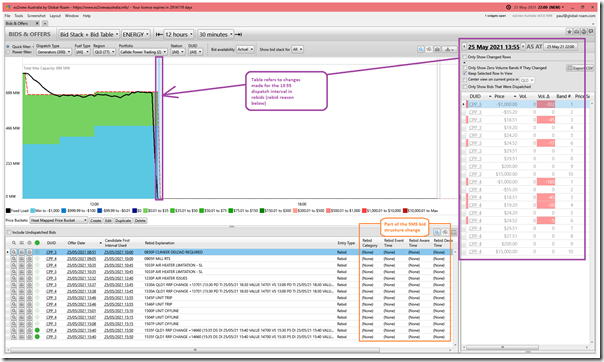Click table icon in CPP_3 08:51 rebid row
Image resolution: width=604 pixels, height=362 pixels.
[22, 252]
